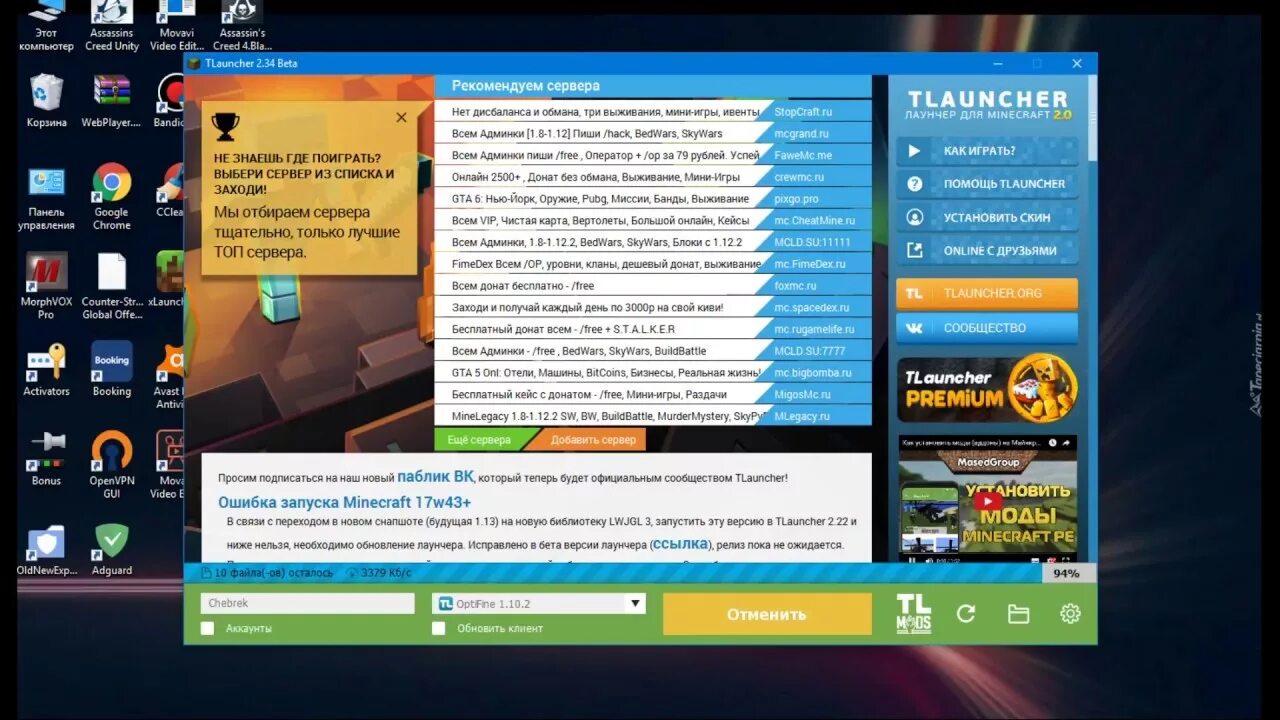
Task: Launch Adguard desktop icon
Action: coord(112,549)
